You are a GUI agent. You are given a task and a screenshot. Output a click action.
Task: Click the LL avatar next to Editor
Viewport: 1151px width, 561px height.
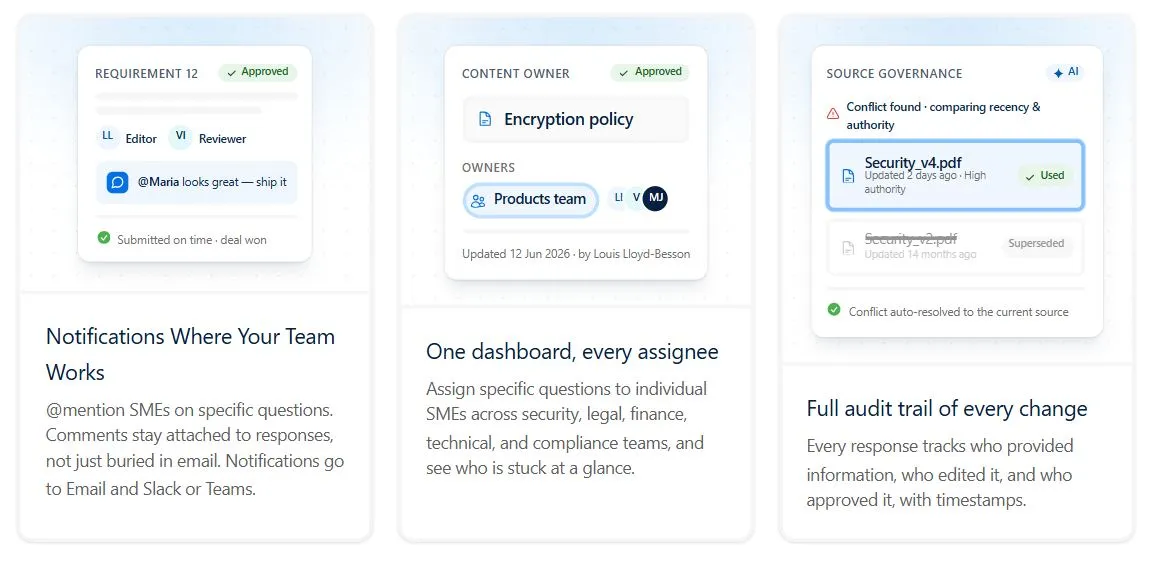click(x=108, y=137)
